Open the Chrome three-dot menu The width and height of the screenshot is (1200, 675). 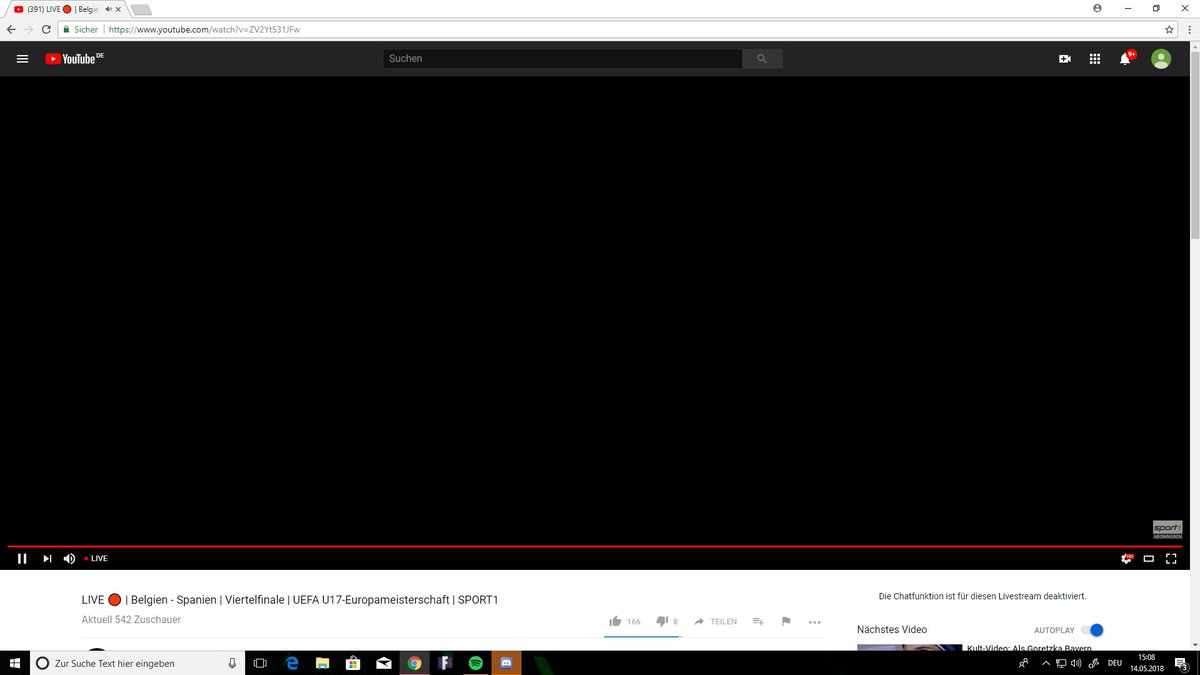1189,29
